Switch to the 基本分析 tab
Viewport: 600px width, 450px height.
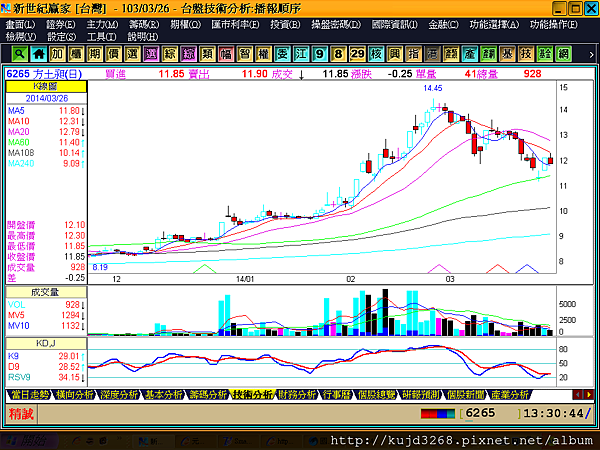click(163, 395)
